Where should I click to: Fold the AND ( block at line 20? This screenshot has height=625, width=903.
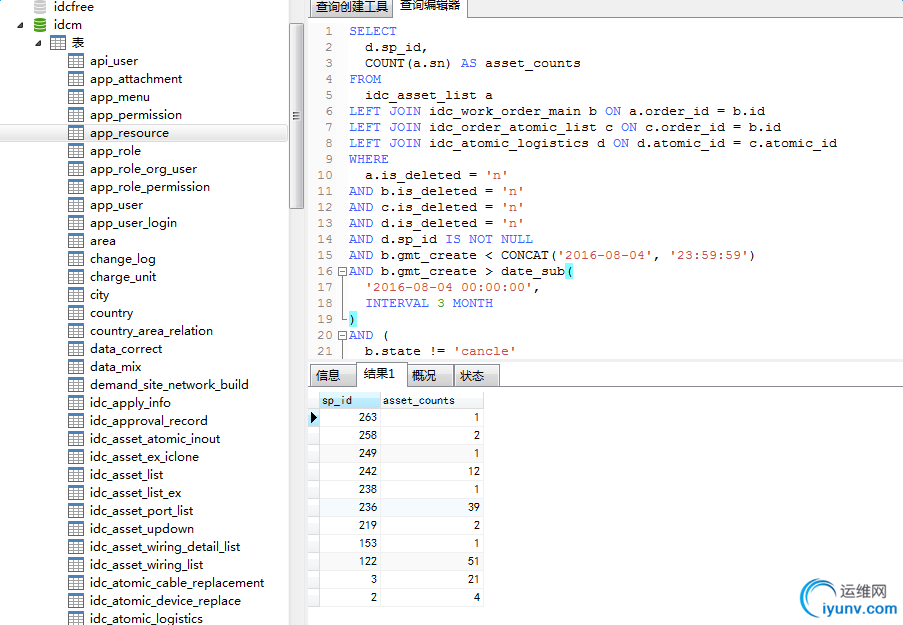(x=342, y=336)
